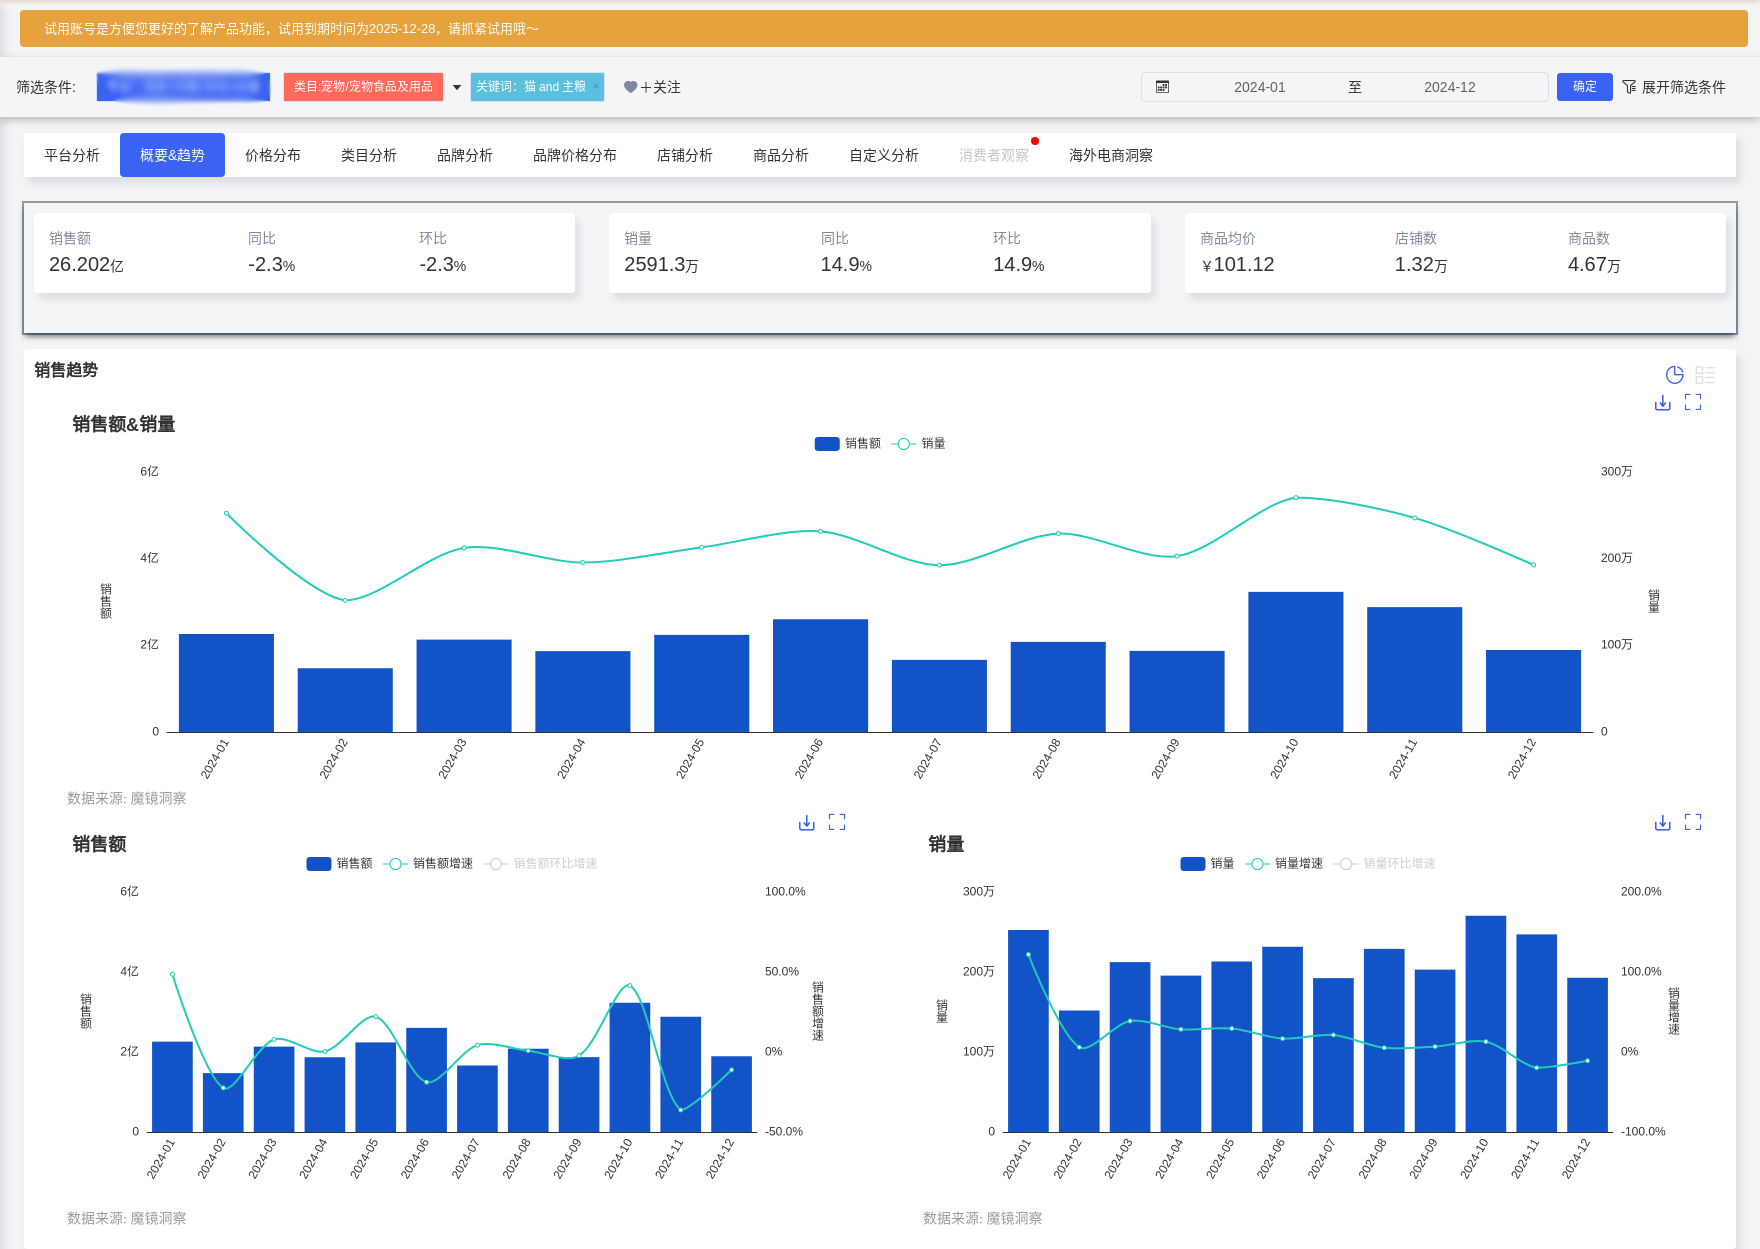The height and width of the screenshot is (1249, 1760).
Task: Go to the 品牌分析 tab
Action: [465, 155]
